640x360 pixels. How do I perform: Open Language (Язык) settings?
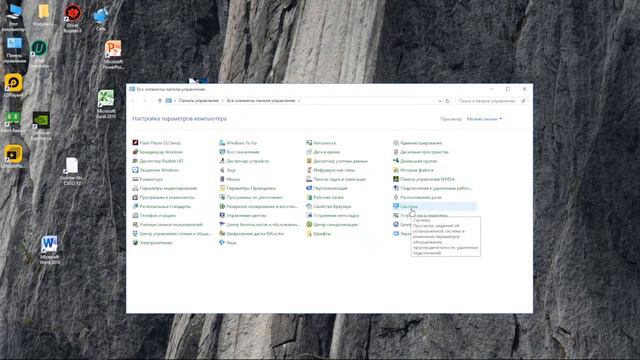228,242
